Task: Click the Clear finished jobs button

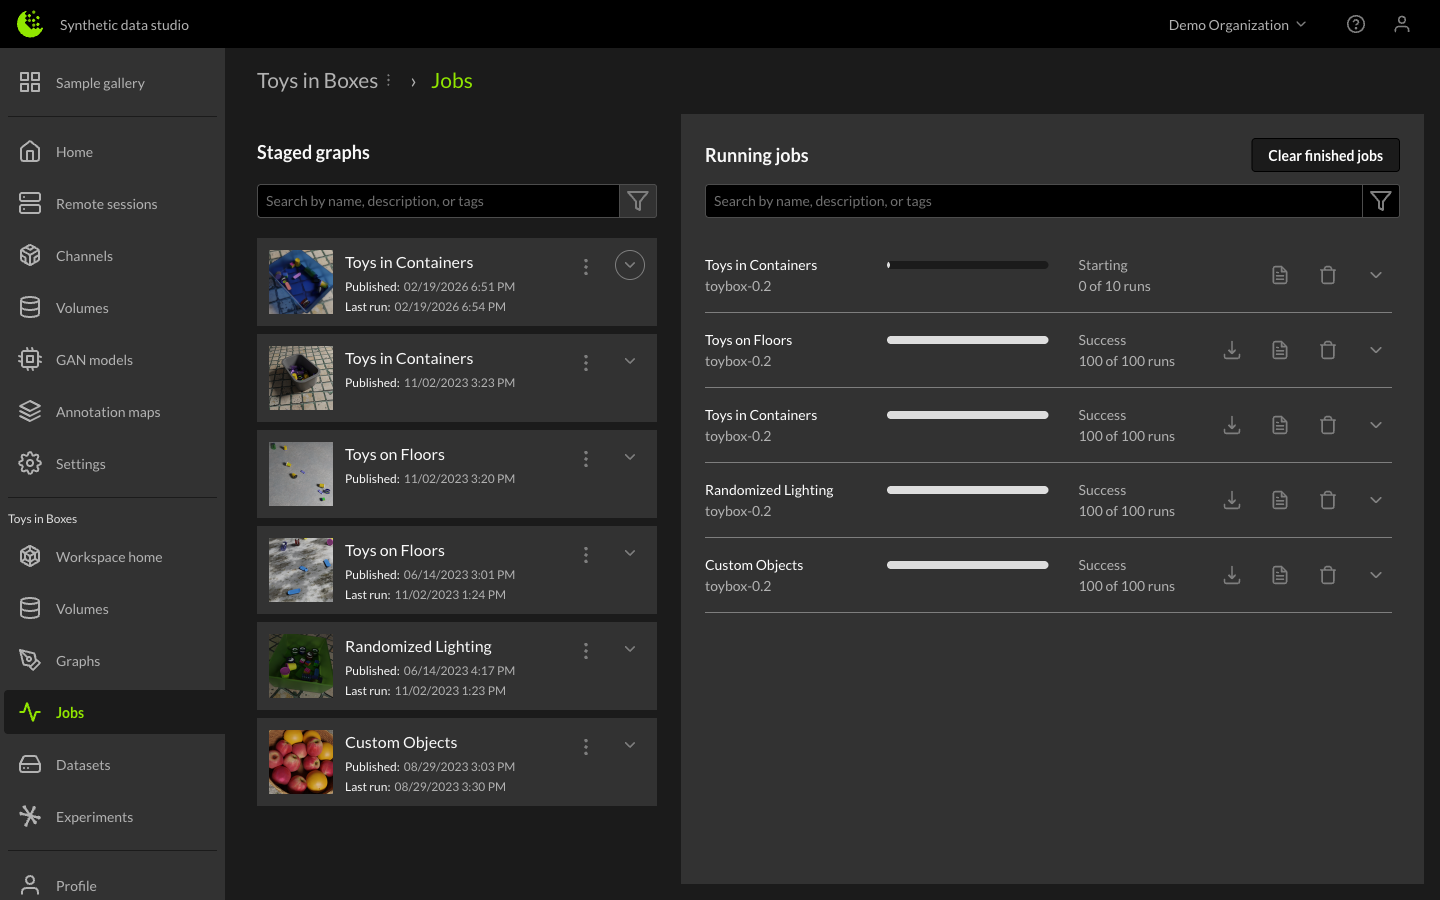Action: pyautogui.click(x=1325, y=155)
